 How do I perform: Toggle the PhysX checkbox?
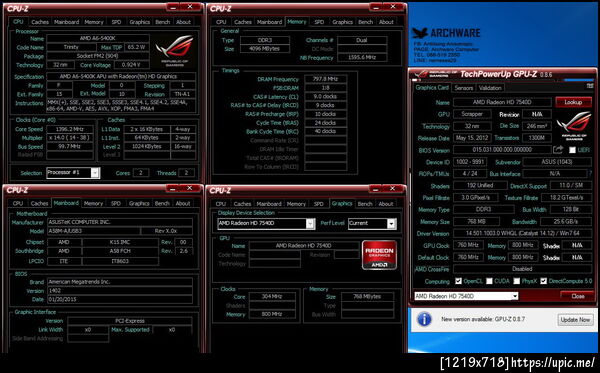tap(517, 281)
